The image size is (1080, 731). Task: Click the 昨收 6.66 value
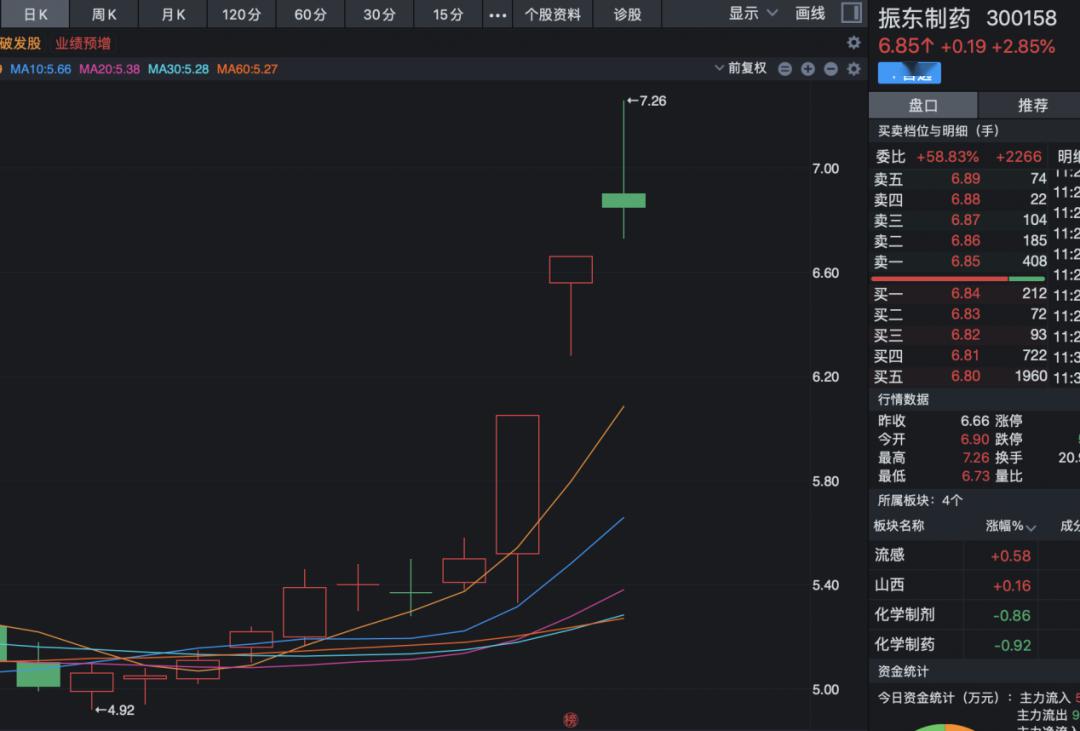(975, 421)
